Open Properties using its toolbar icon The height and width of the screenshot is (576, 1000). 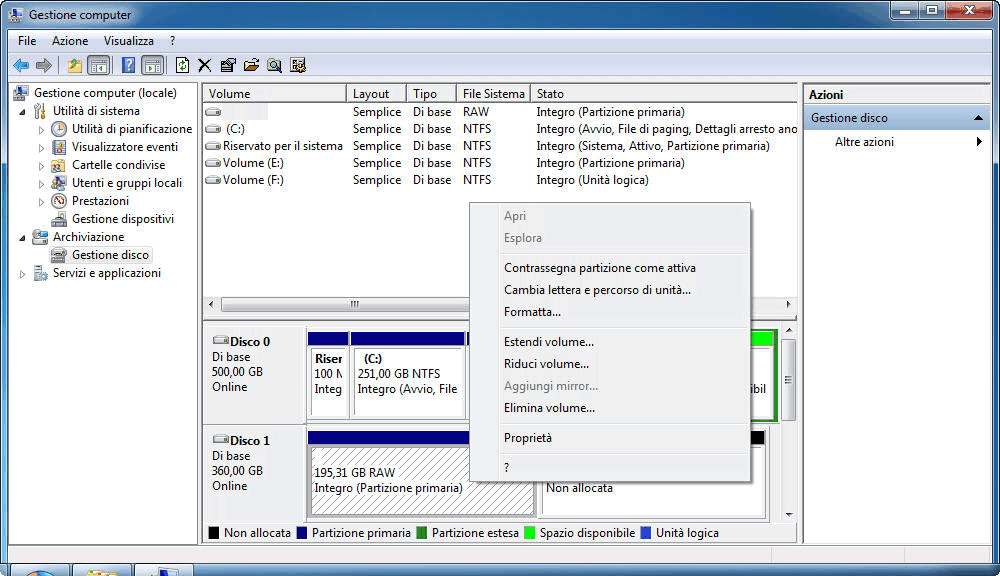pos(226,65)
